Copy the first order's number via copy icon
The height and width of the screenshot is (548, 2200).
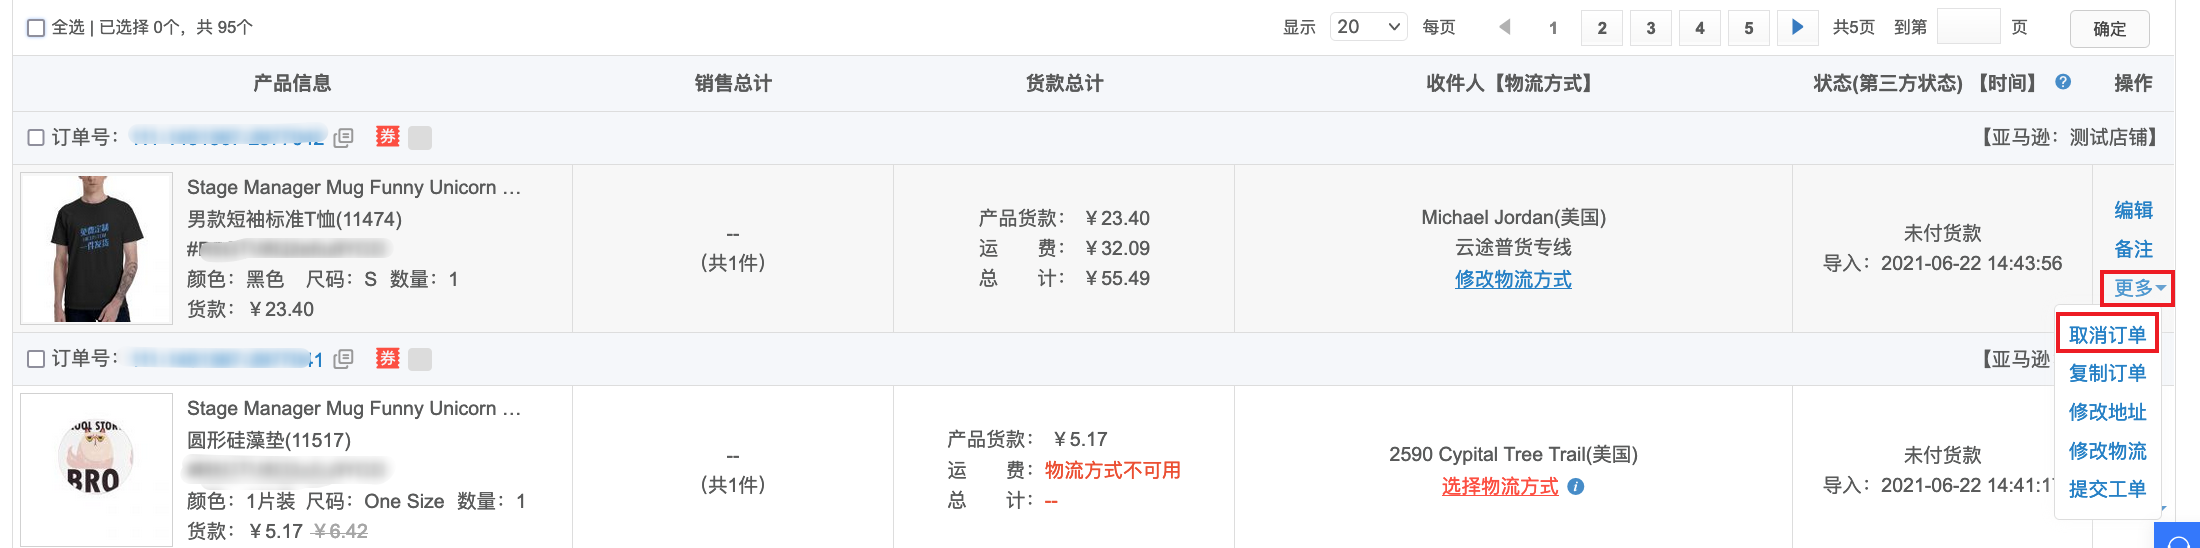tap(343, 138)
